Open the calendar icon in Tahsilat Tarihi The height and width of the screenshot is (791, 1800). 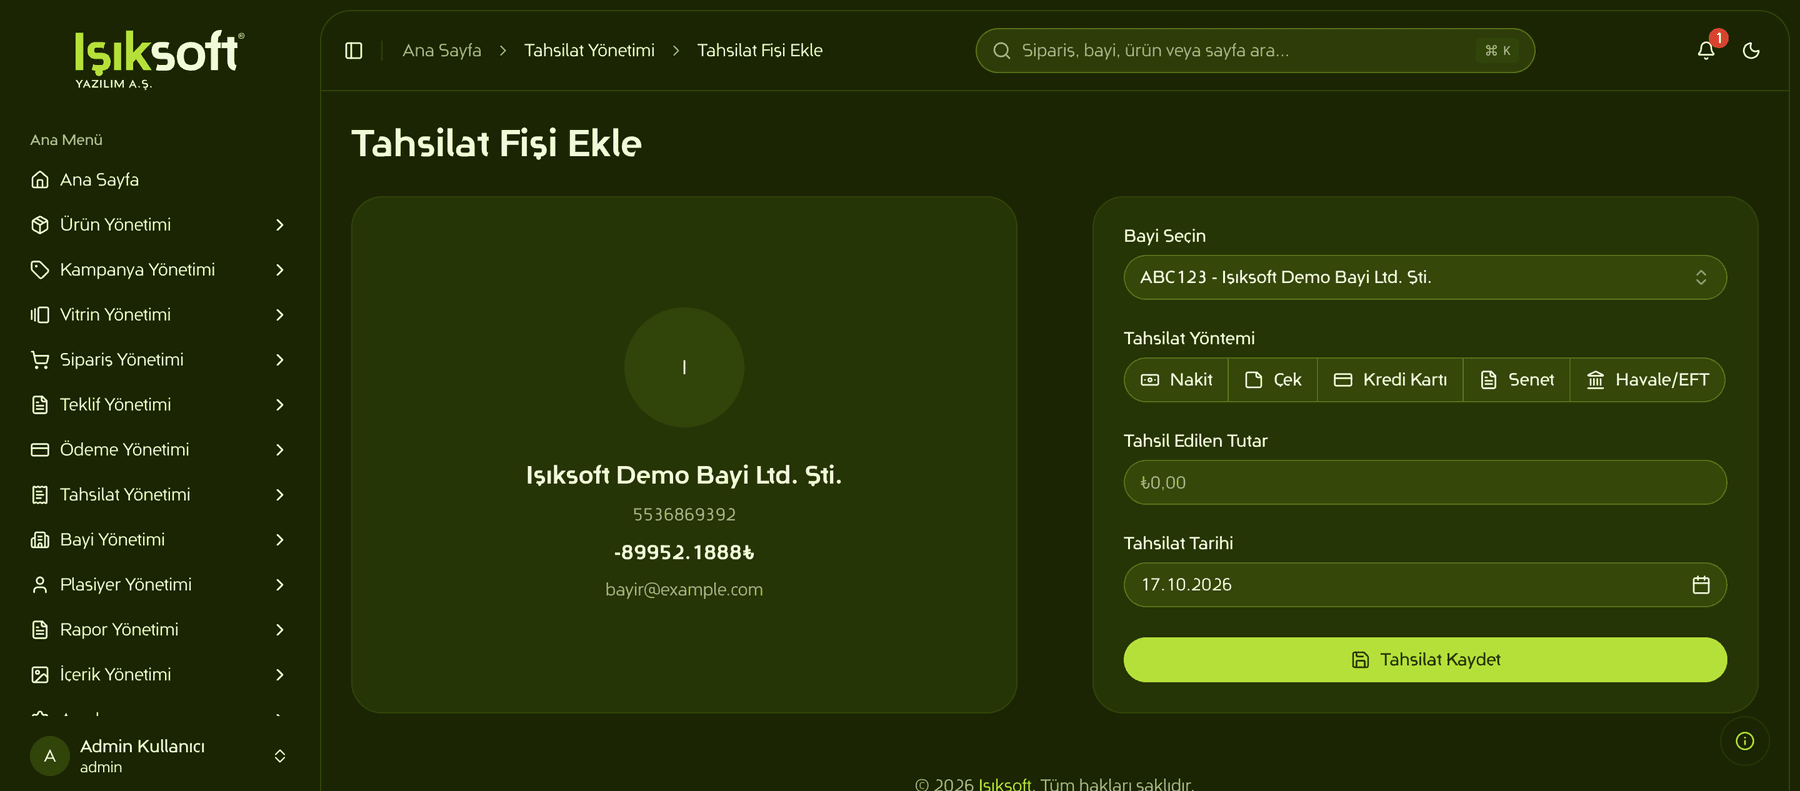point(1701,585)
